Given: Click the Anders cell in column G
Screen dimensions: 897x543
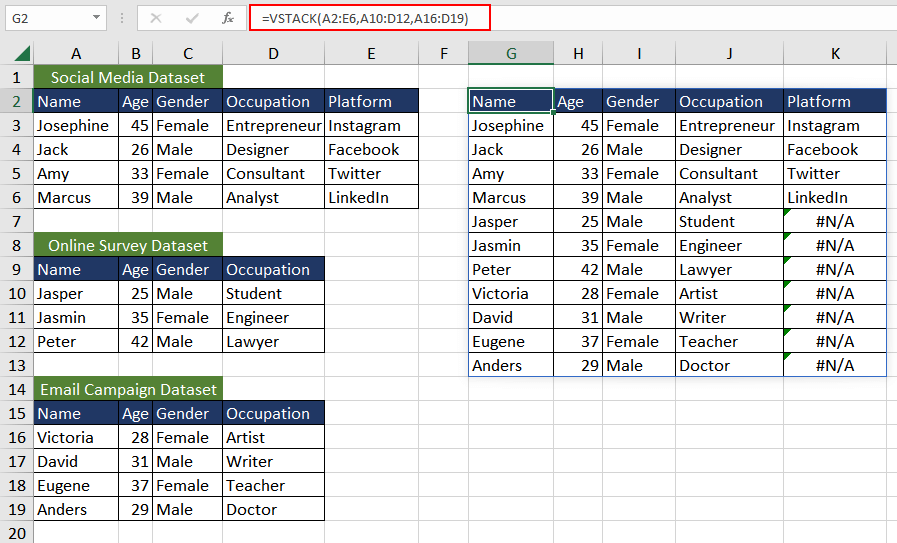Looking at the screenshot, I should (x=510, y=365).
